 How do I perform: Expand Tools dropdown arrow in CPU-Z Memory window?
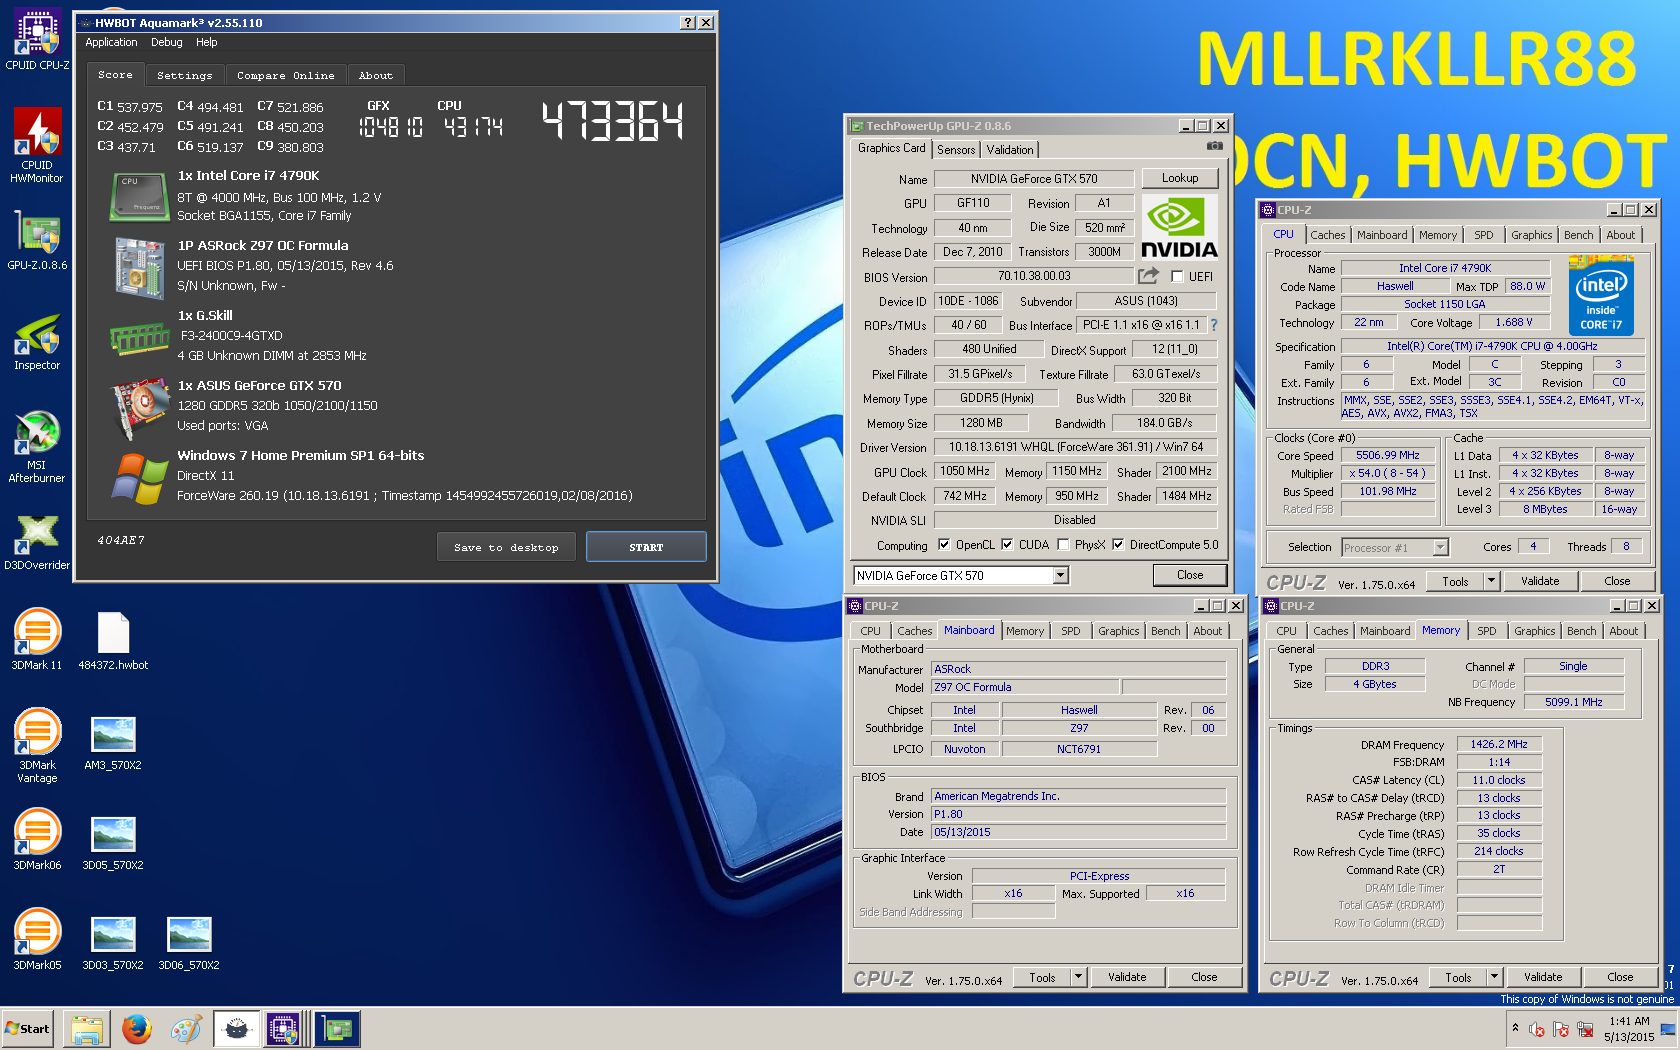[x=1494, y=977]
